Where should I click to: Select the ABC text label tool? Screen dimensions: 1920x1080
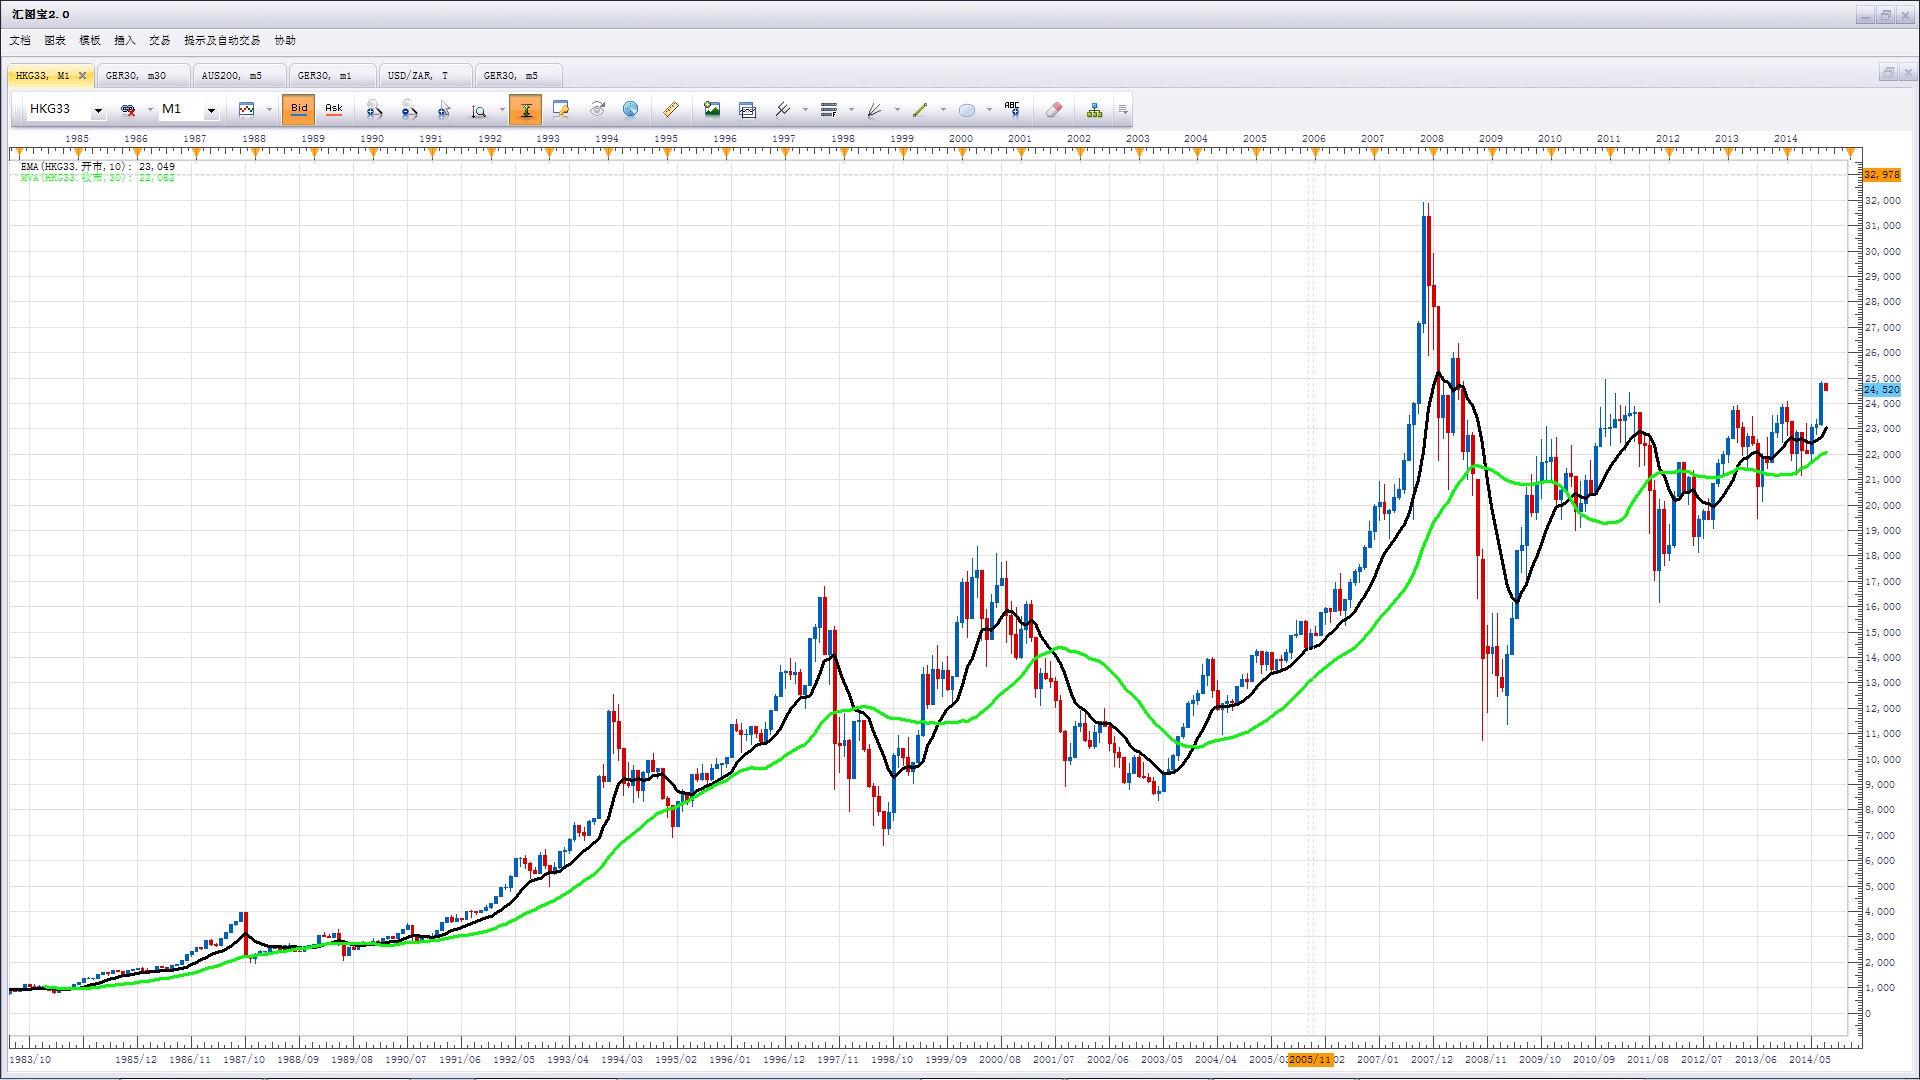(1012, 110)
